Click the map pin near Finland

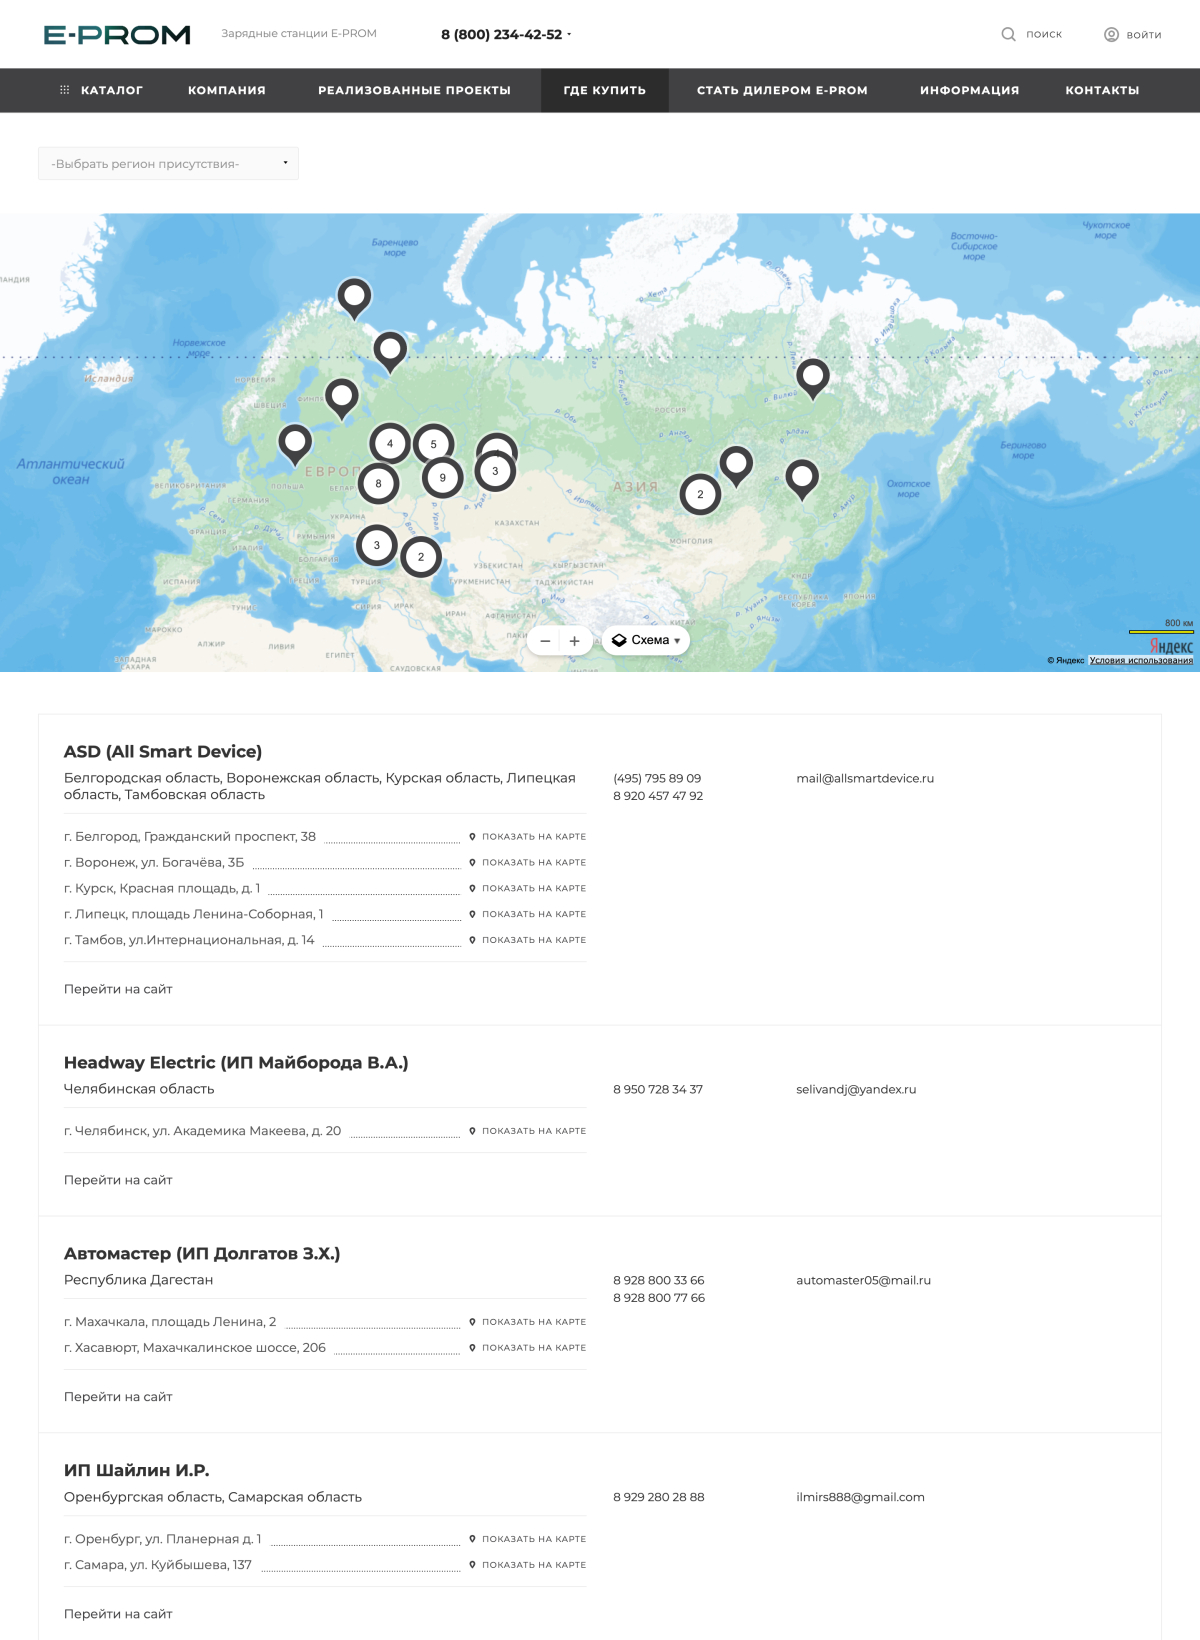pyautogui.click(x=342, y=398)
